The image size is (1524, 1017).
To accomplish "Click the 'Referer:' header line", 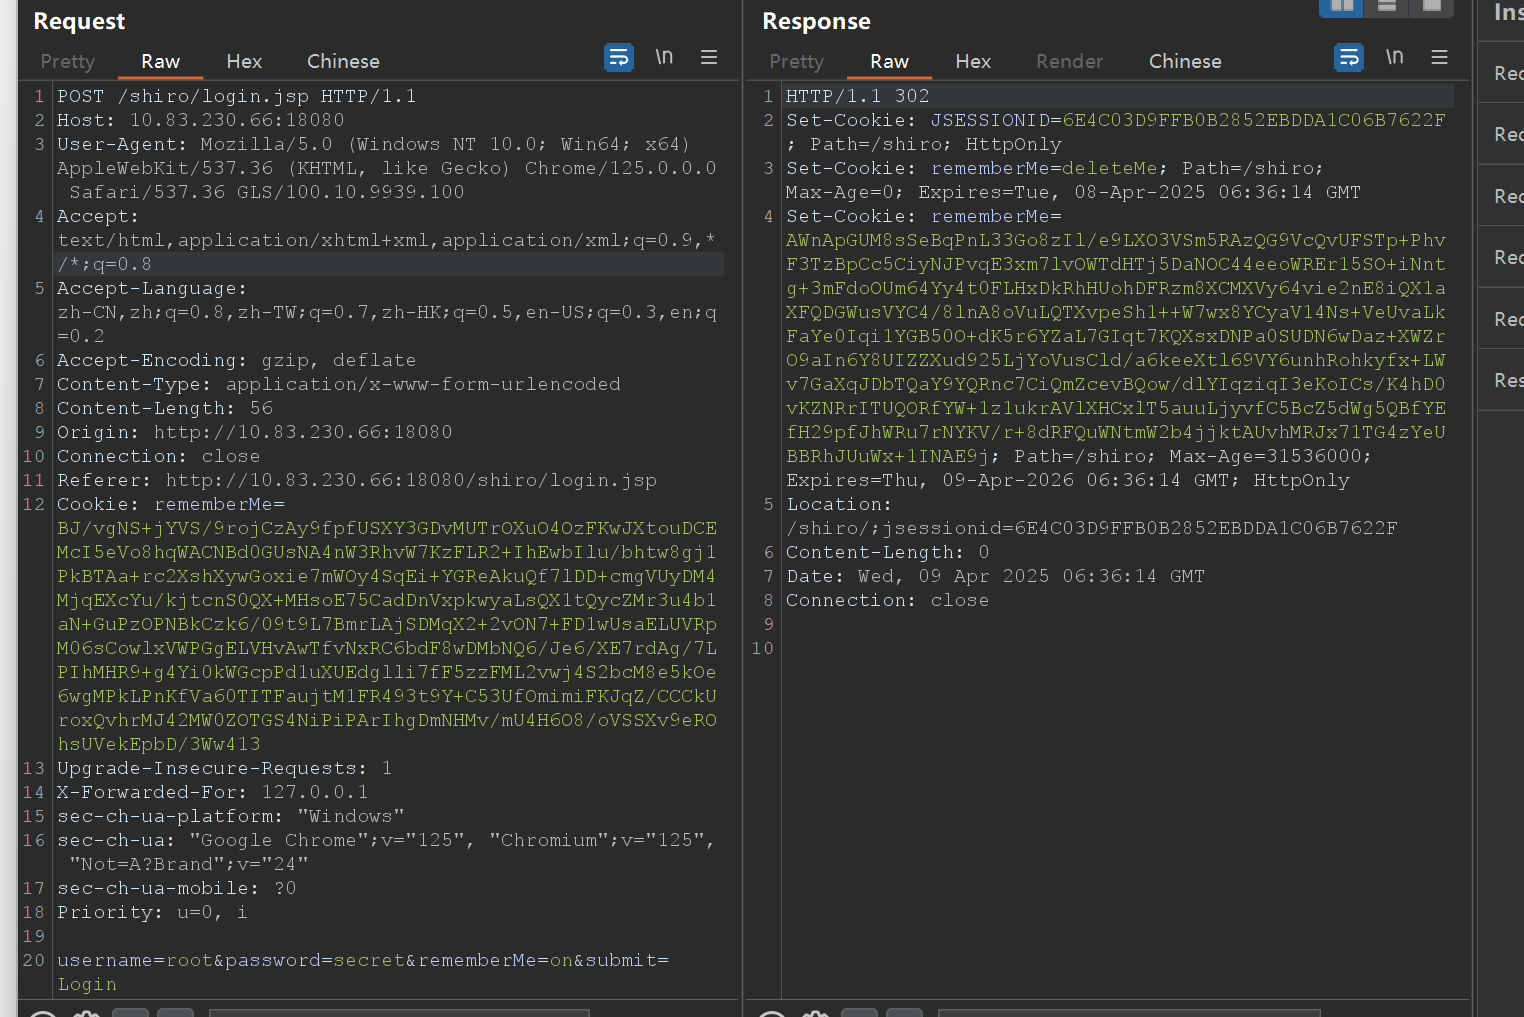I will point(357,480).
